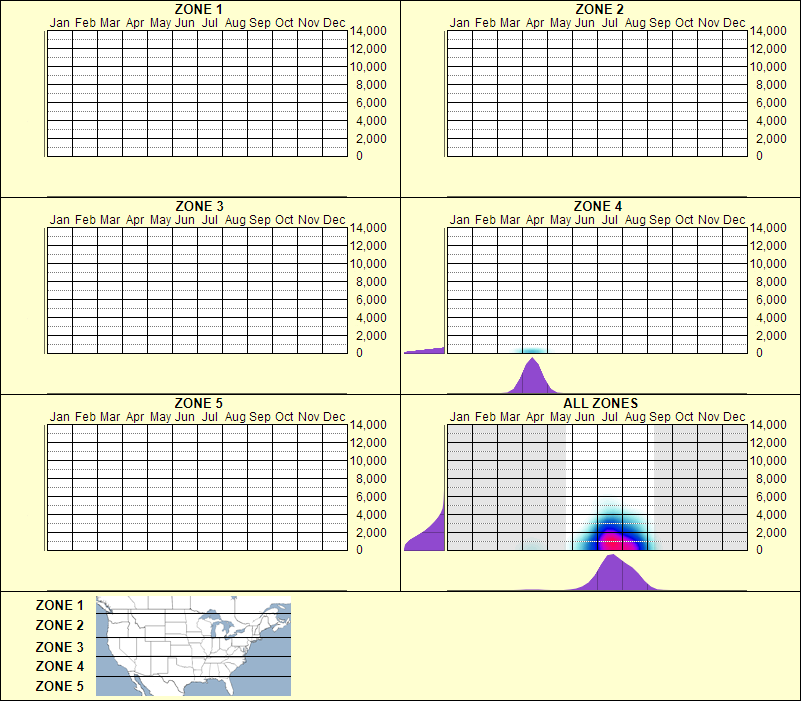801x701 pixels.
Task: Click the ZONE 2 label in the legend
Action: pos(58,626)
